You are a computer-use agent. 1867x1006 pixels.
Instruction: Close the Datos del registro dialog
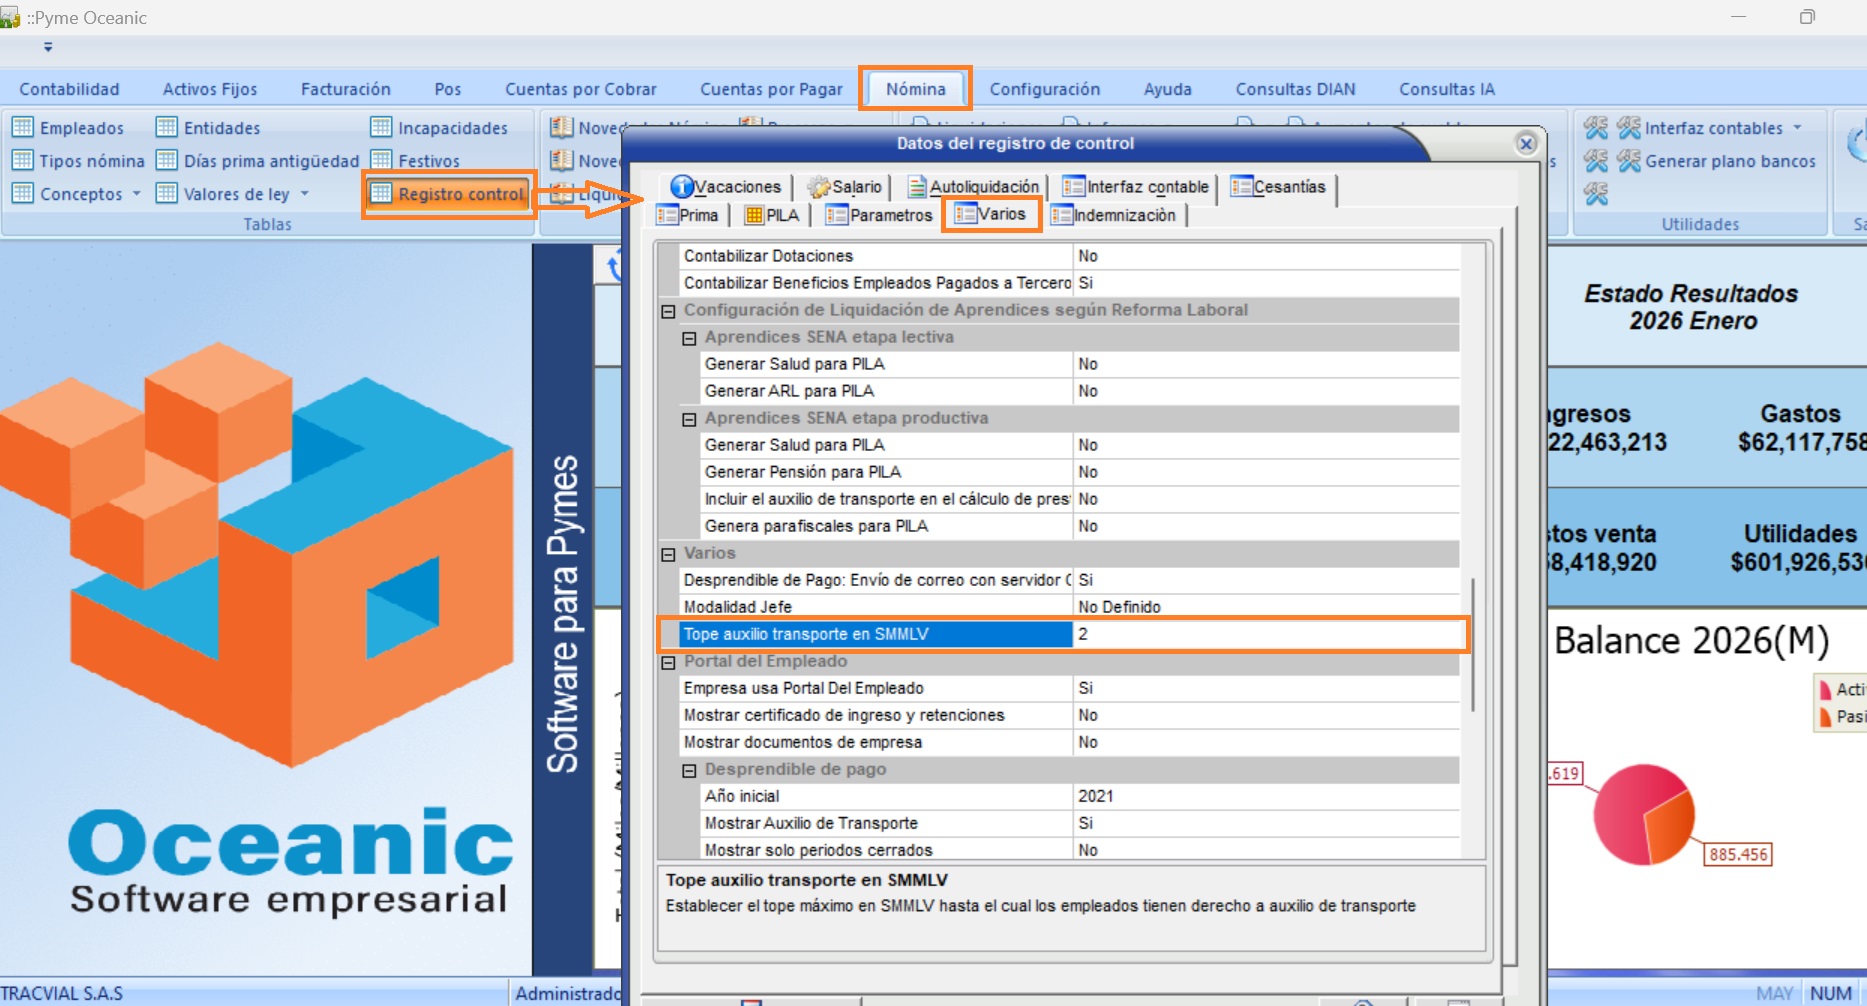click(x=1526, y=144)
